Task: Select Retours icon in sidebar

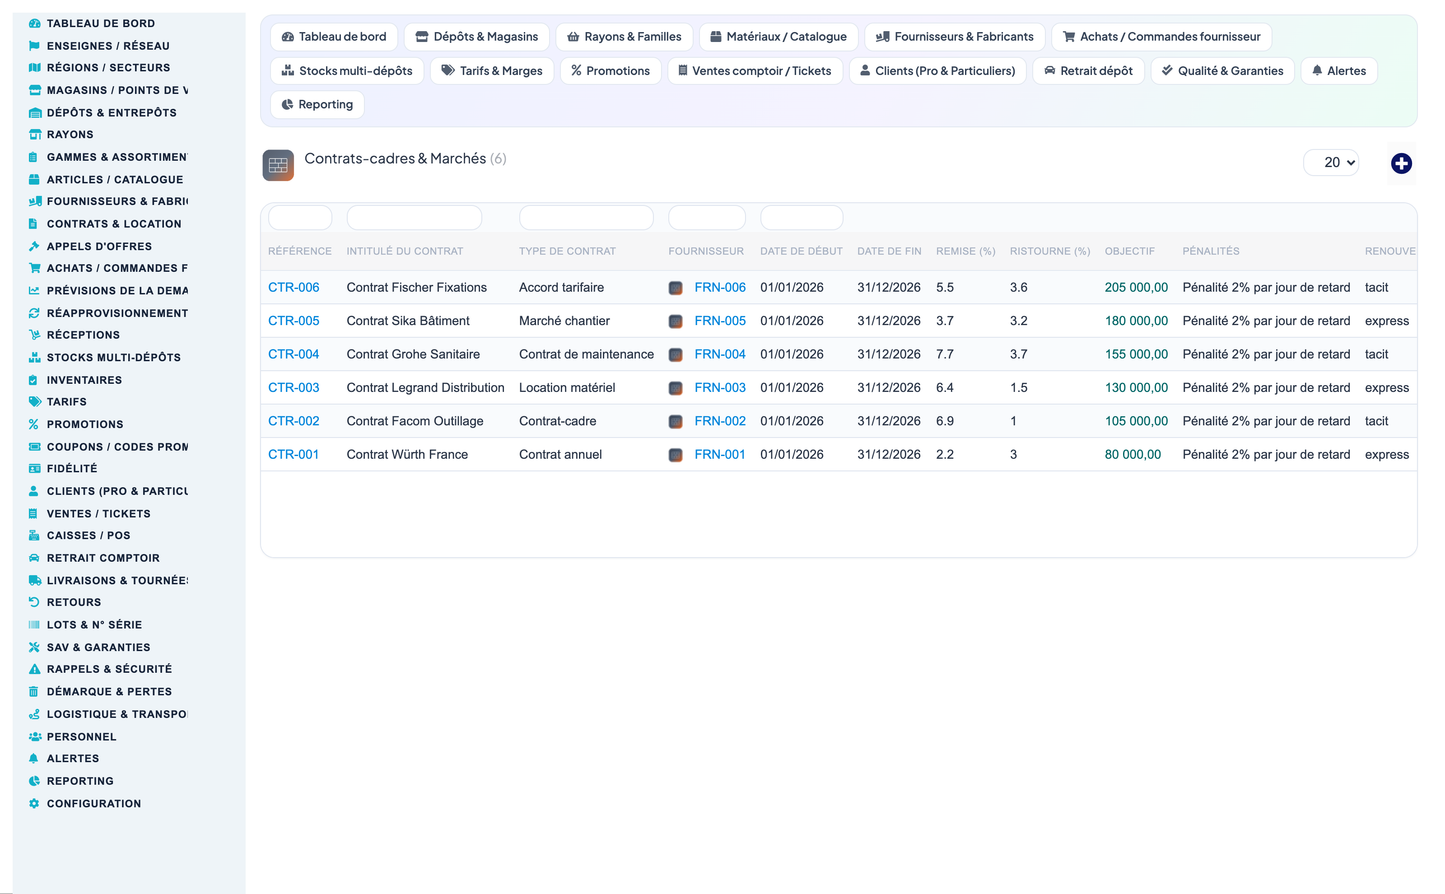Action: (34, 602)
